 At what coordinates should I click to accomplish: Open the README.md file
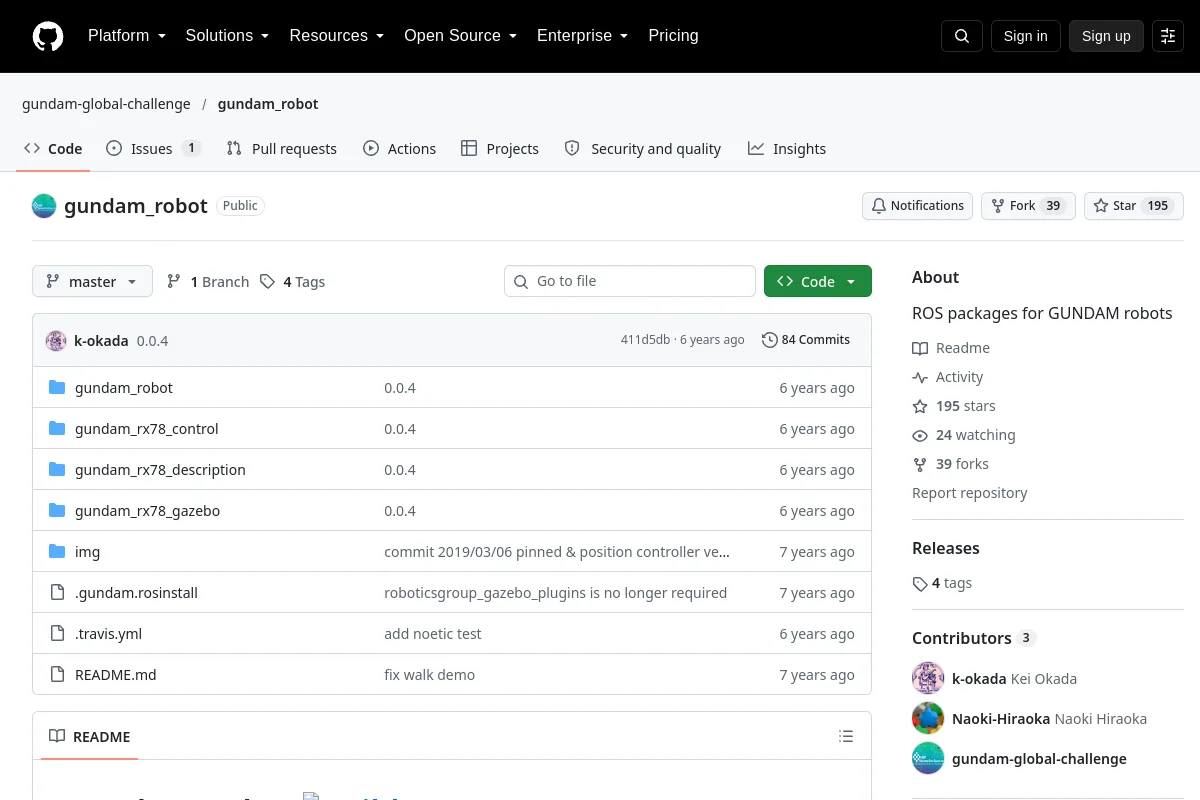click(x=116, y=675)
